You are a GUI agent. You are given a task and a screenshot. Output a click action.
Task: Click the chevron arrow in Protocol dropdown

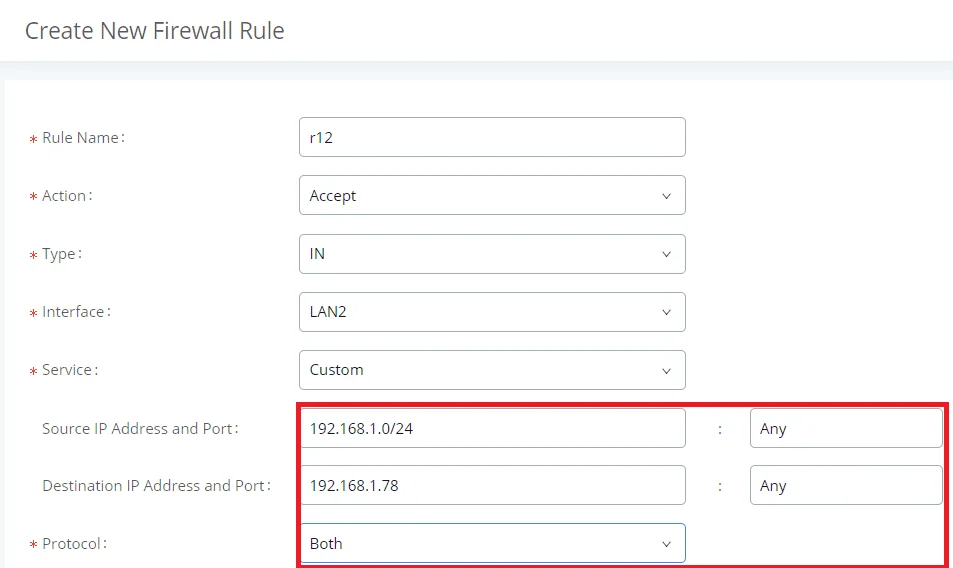[x=666, y=544]
